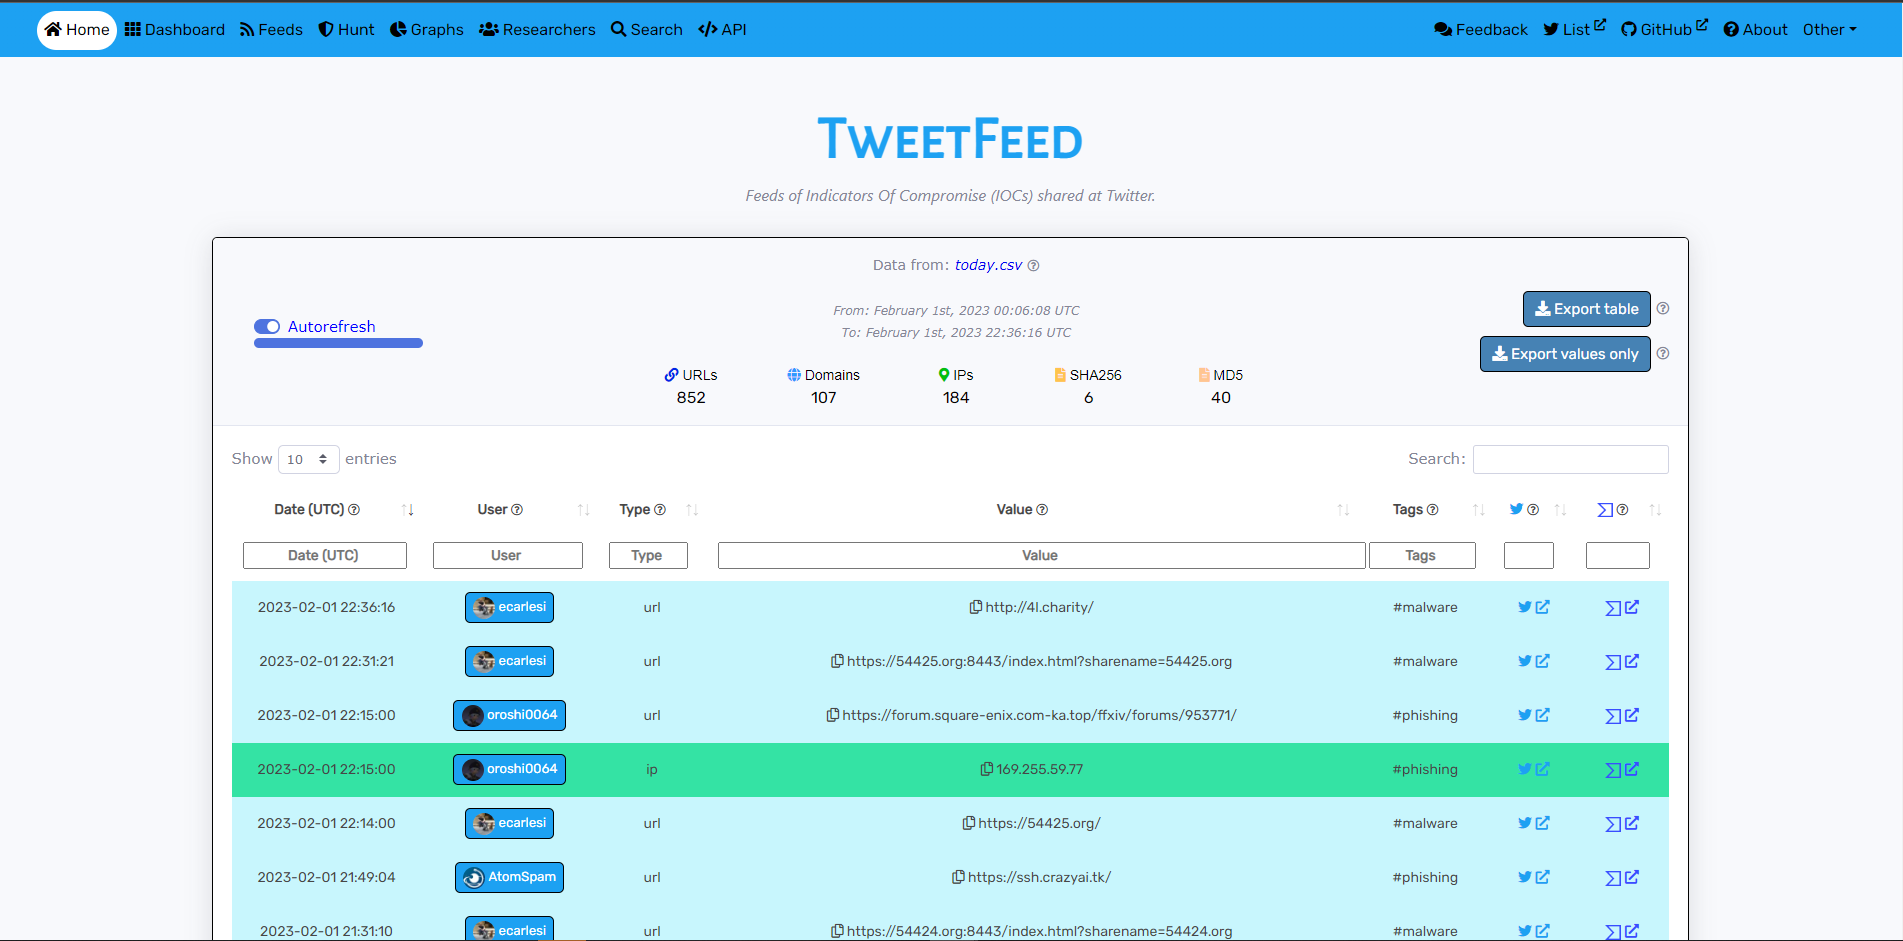Image resolution: width=1903 pixels, height=941 pixels.
Task: Show help for the Date (UTC) header
Action: coord(354,510)
